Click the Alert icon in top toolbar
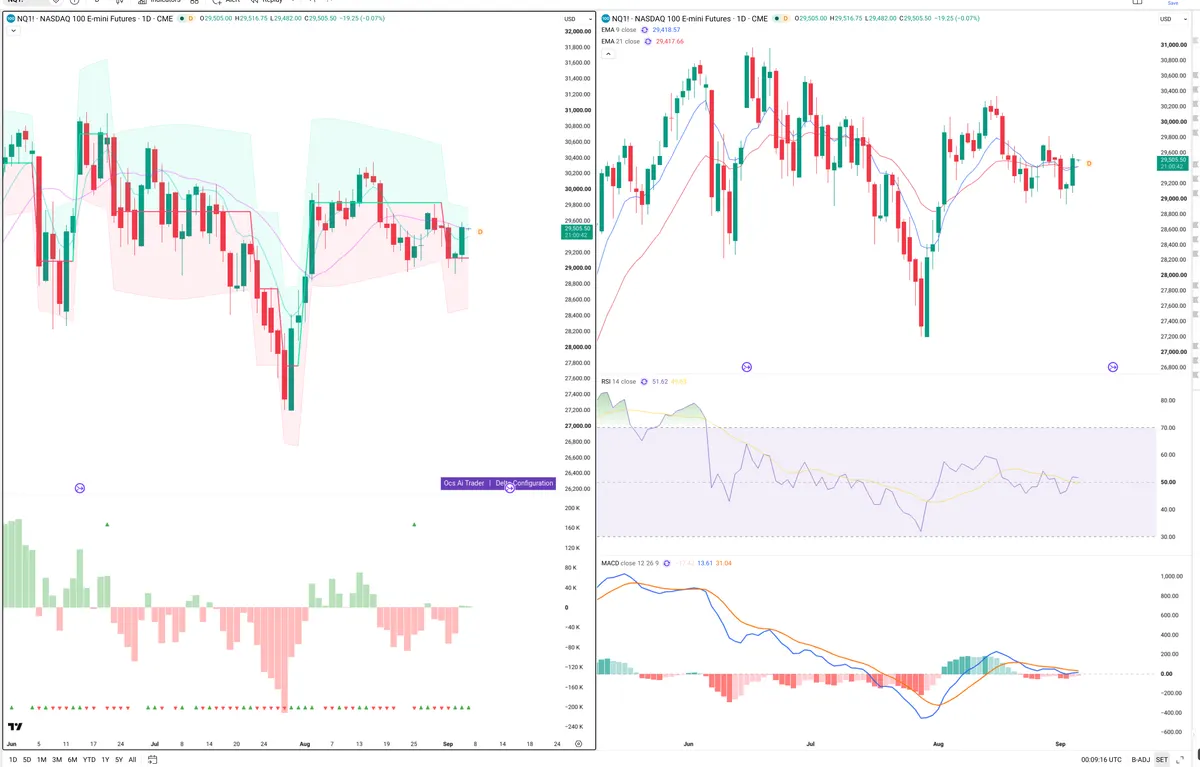Screen dimensions: 1200x767 tap(219, 2)
